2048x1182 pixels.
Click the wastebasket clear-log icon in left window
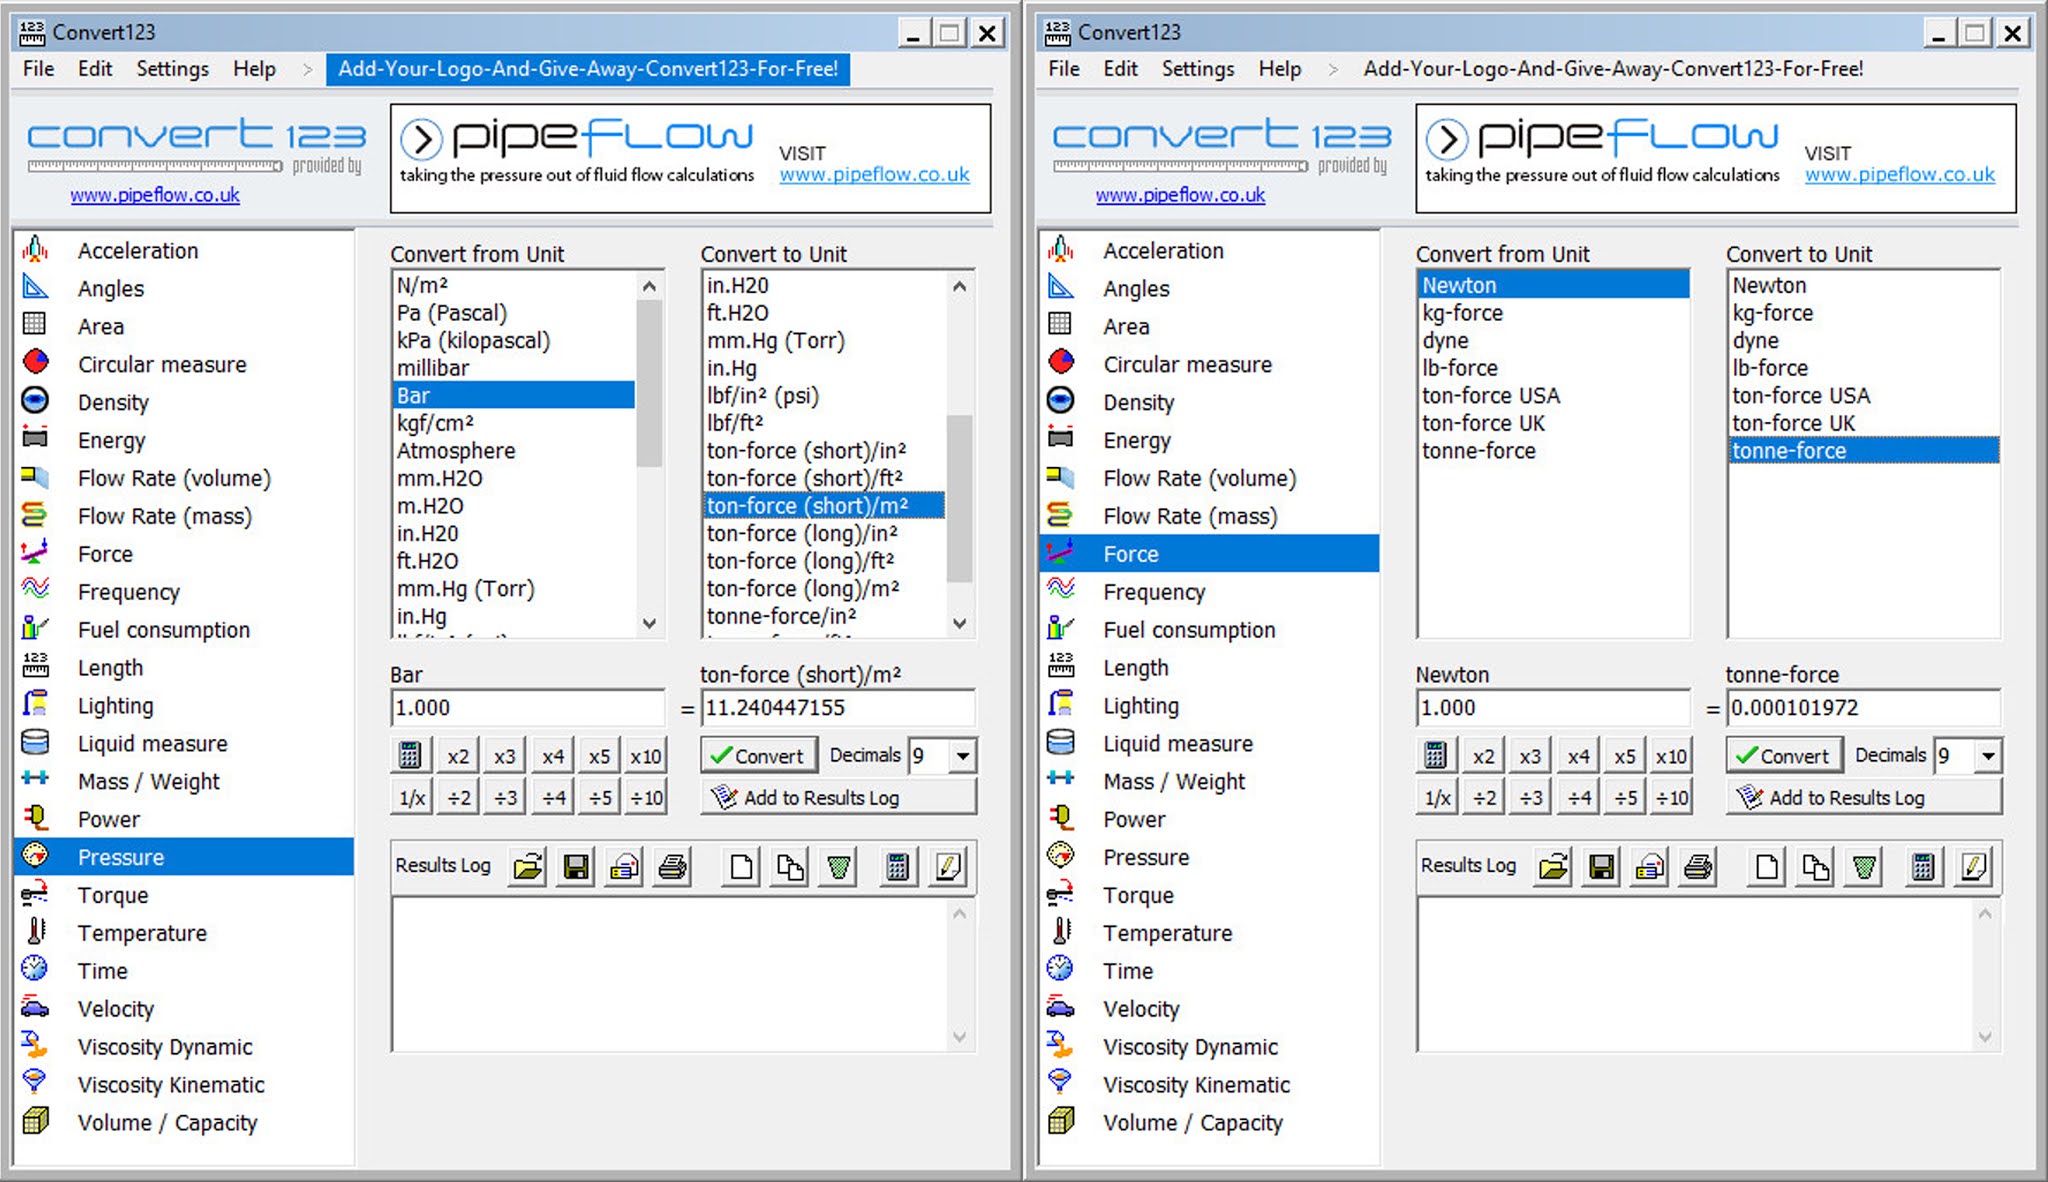point(839,867)
